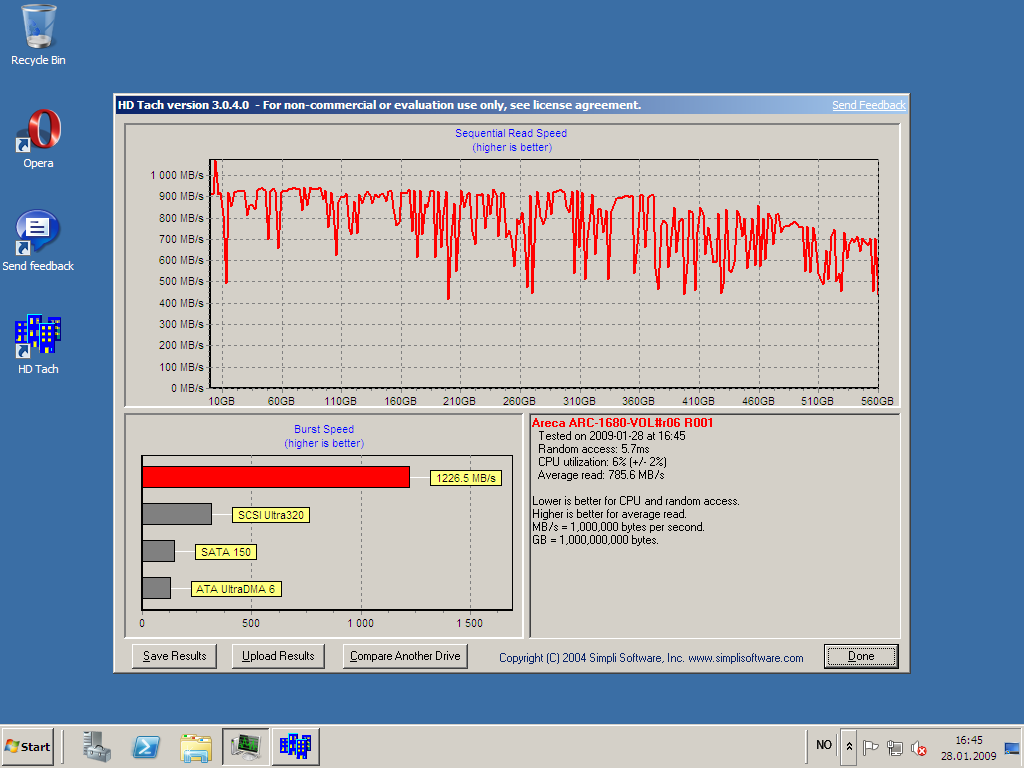Click the 560GB axis label
Viewport: 1024px width, 768px height.
click(x=877, y=401)
